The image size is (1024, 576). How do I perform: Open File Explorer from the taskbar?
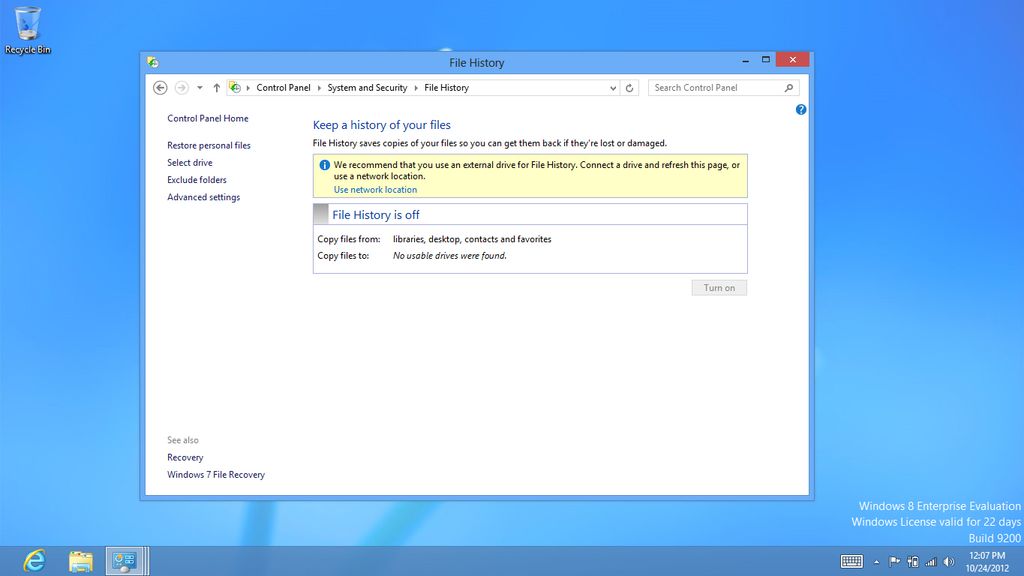click(80, 560)
